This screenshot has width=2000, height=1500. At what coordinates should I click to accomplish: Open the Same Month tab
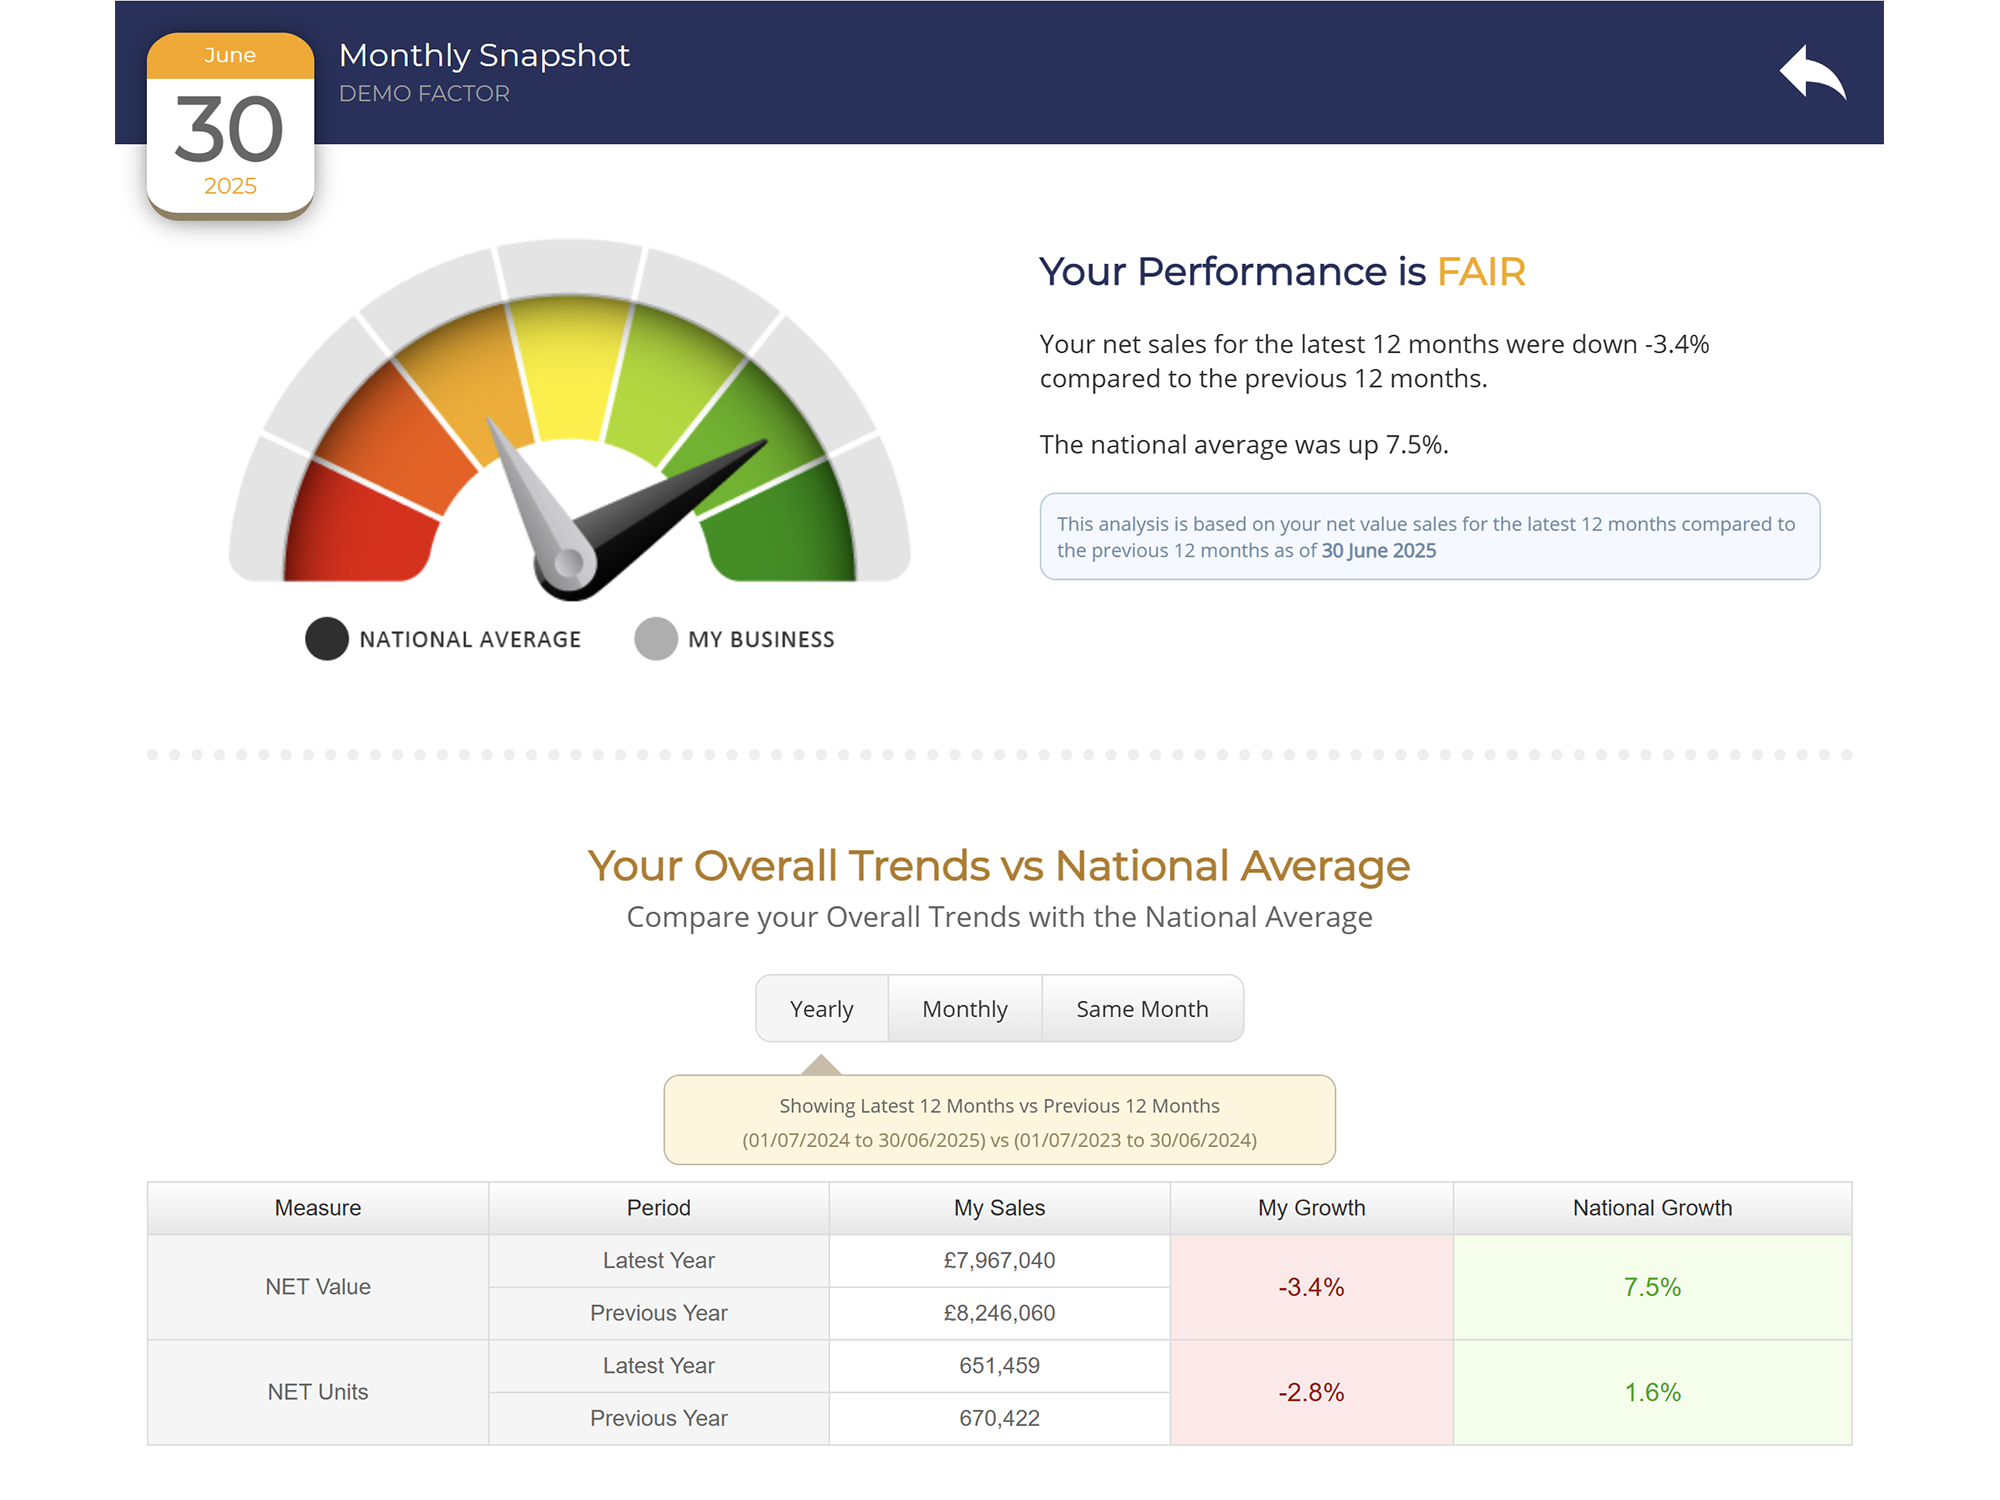[x=1142, y=1009]
